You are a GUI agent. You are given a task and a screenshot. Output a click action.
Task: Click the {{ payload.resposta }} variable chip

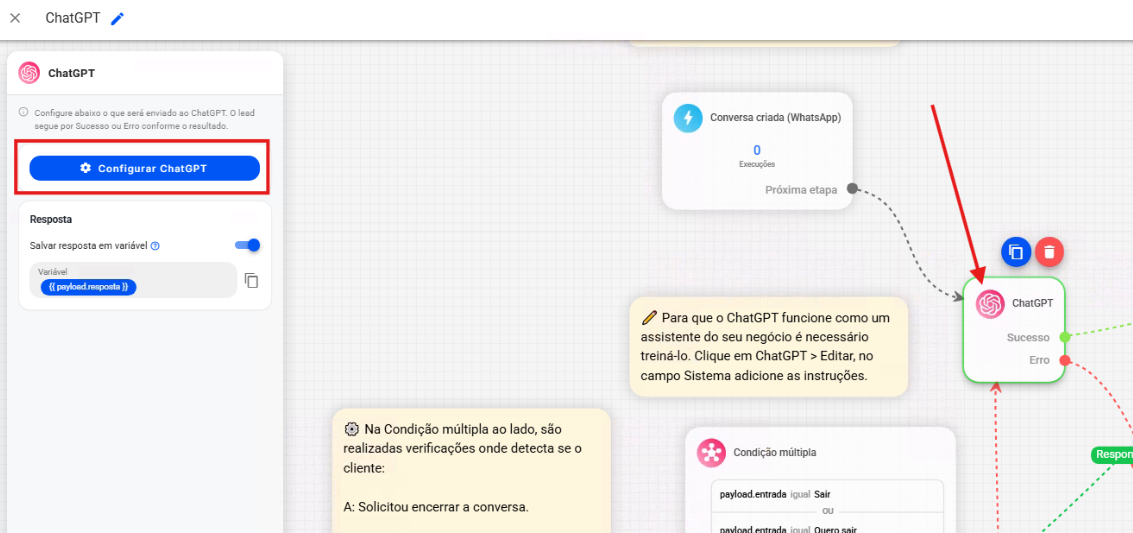pyautogui.click(x=88, y=287)
